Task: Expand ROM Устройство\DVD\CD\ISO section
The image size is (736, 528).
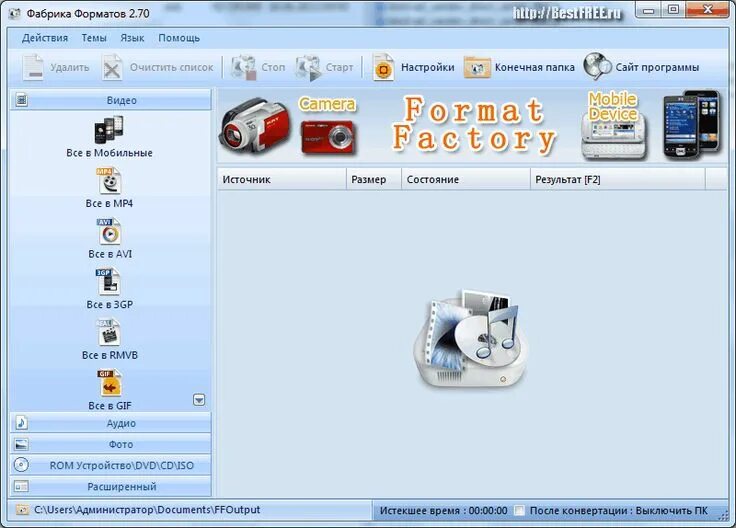Action: [x=111, y=465]
